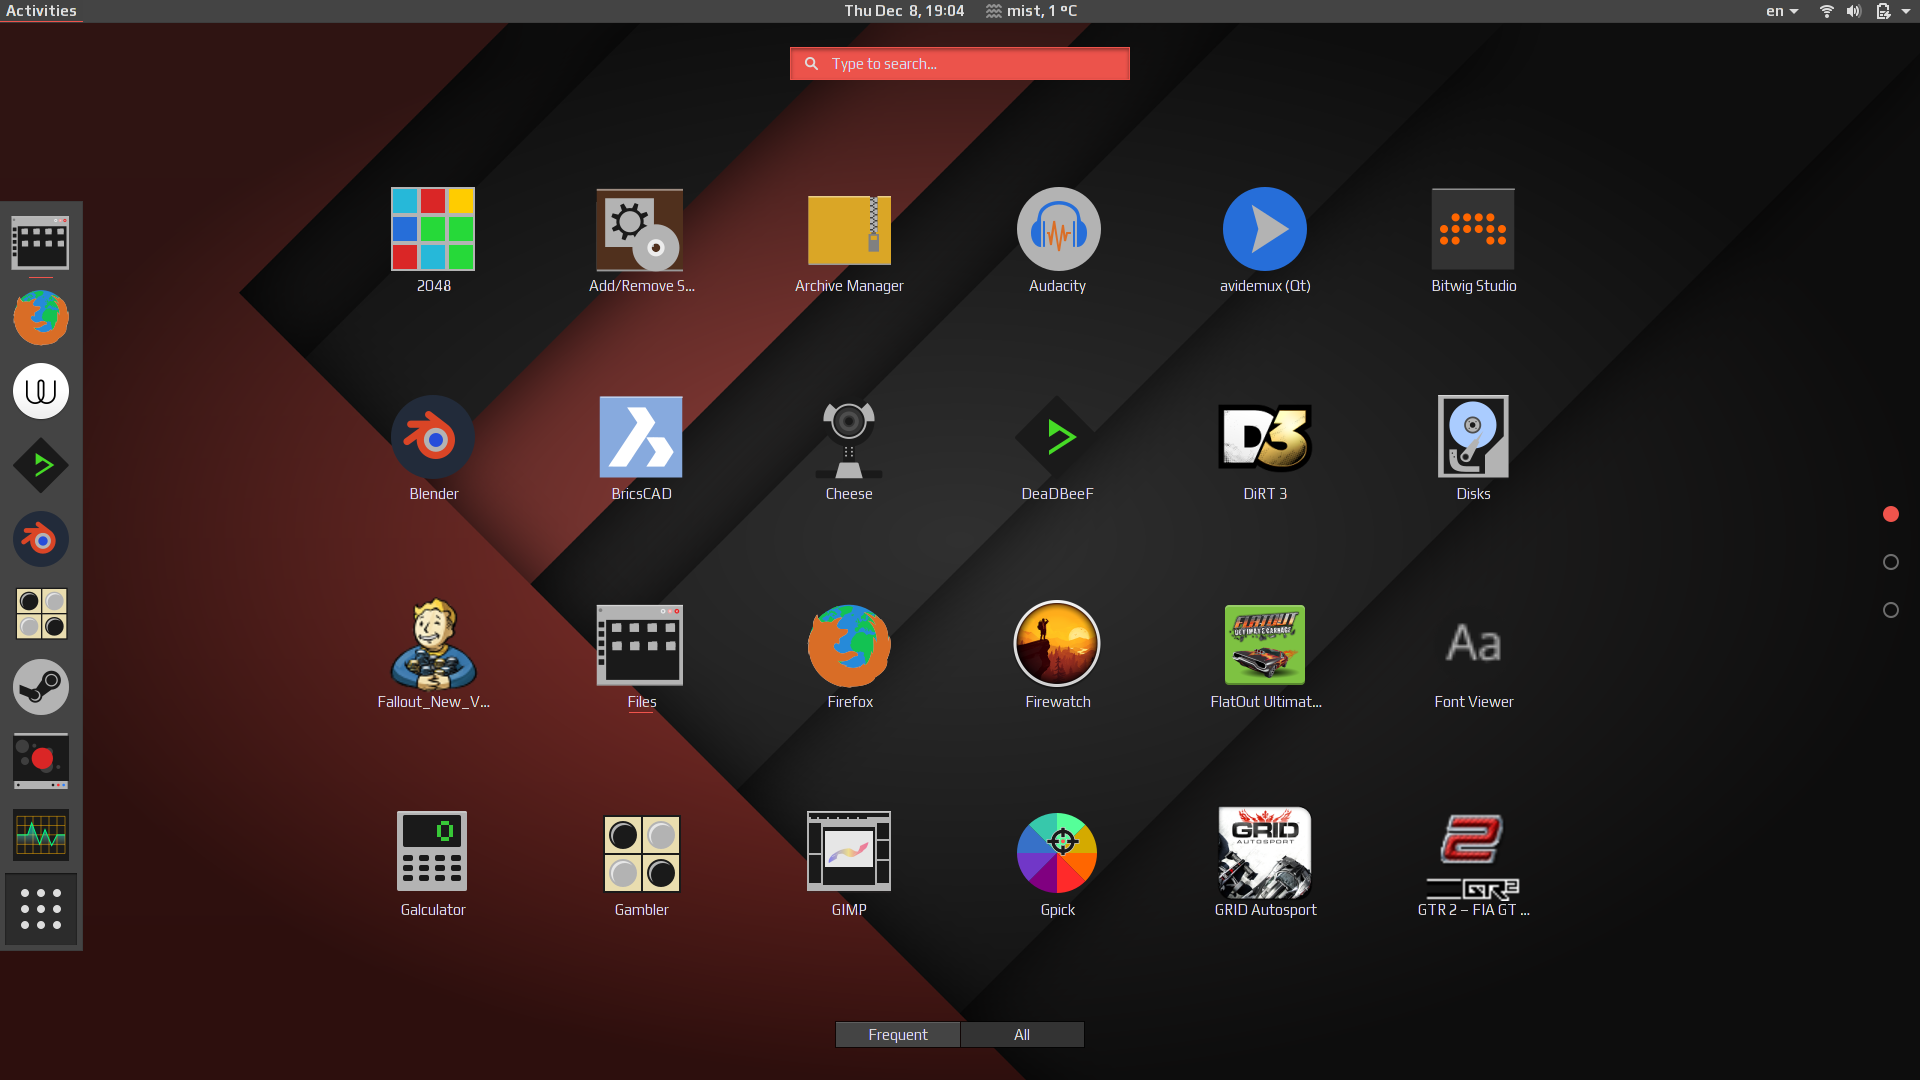
Task: Click the Activities button
Action: (x=41, y=11)
